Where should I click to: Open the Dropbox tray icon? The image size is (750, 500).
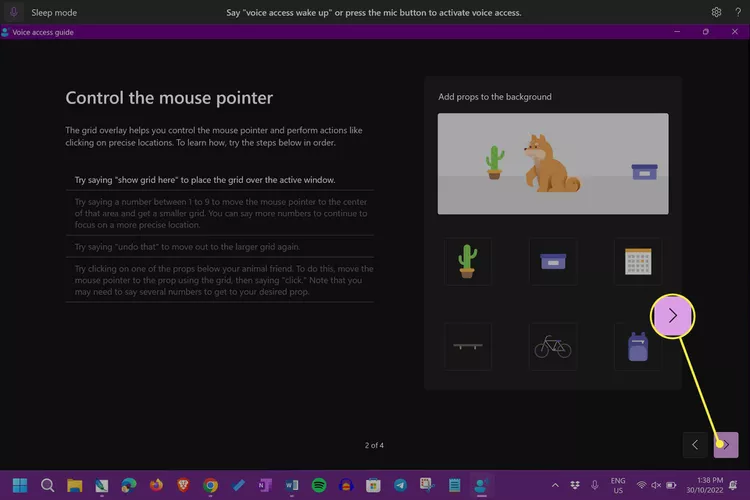coord(575,485)
